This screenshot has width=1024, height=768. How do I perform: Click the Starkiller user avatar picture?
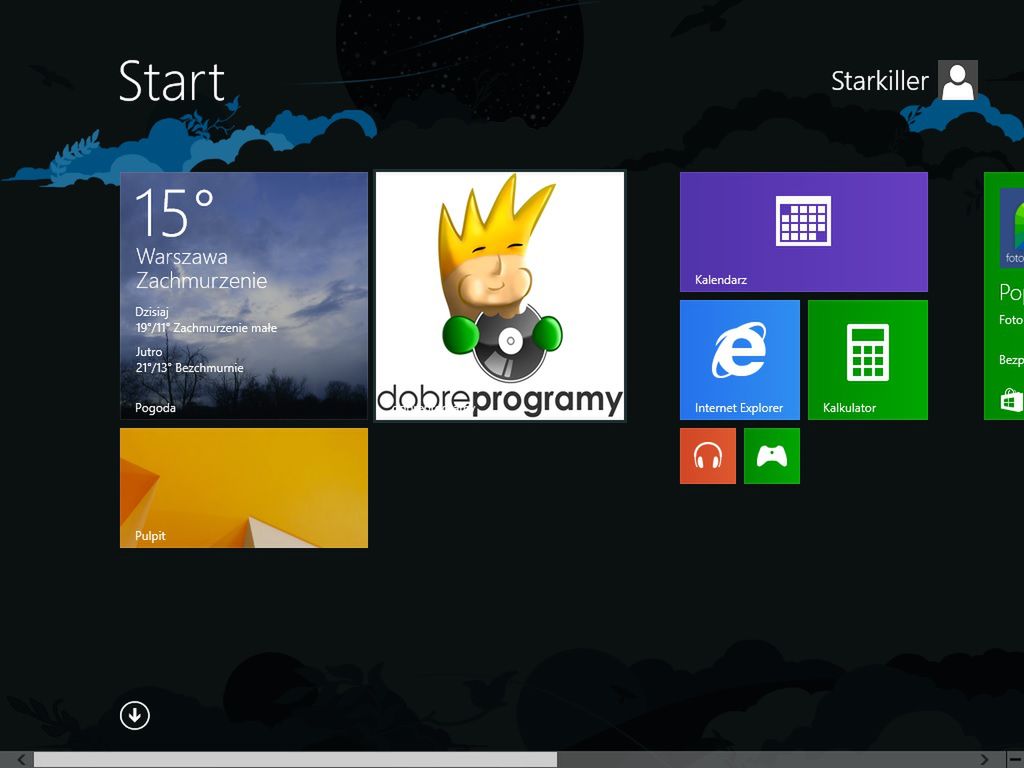click(957, 80)
